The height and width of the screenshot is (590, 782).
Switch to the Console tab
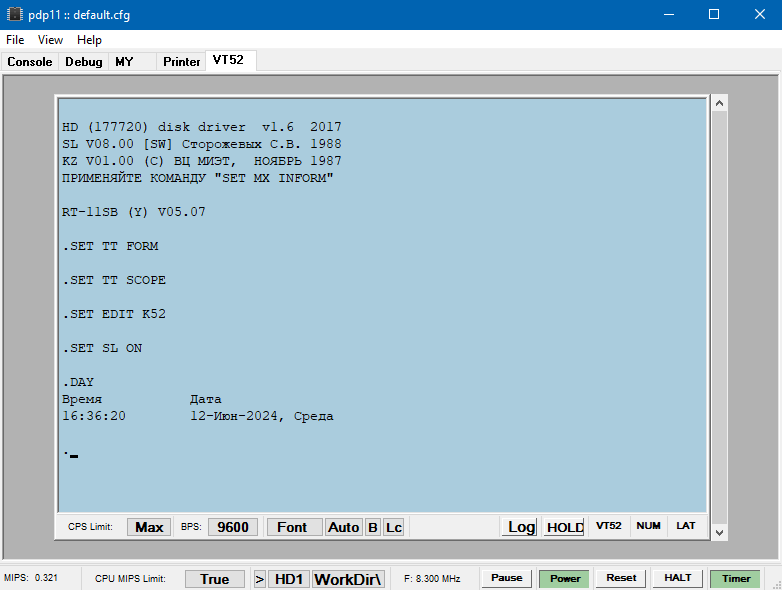pyautogui.click(x=30, y=62)
